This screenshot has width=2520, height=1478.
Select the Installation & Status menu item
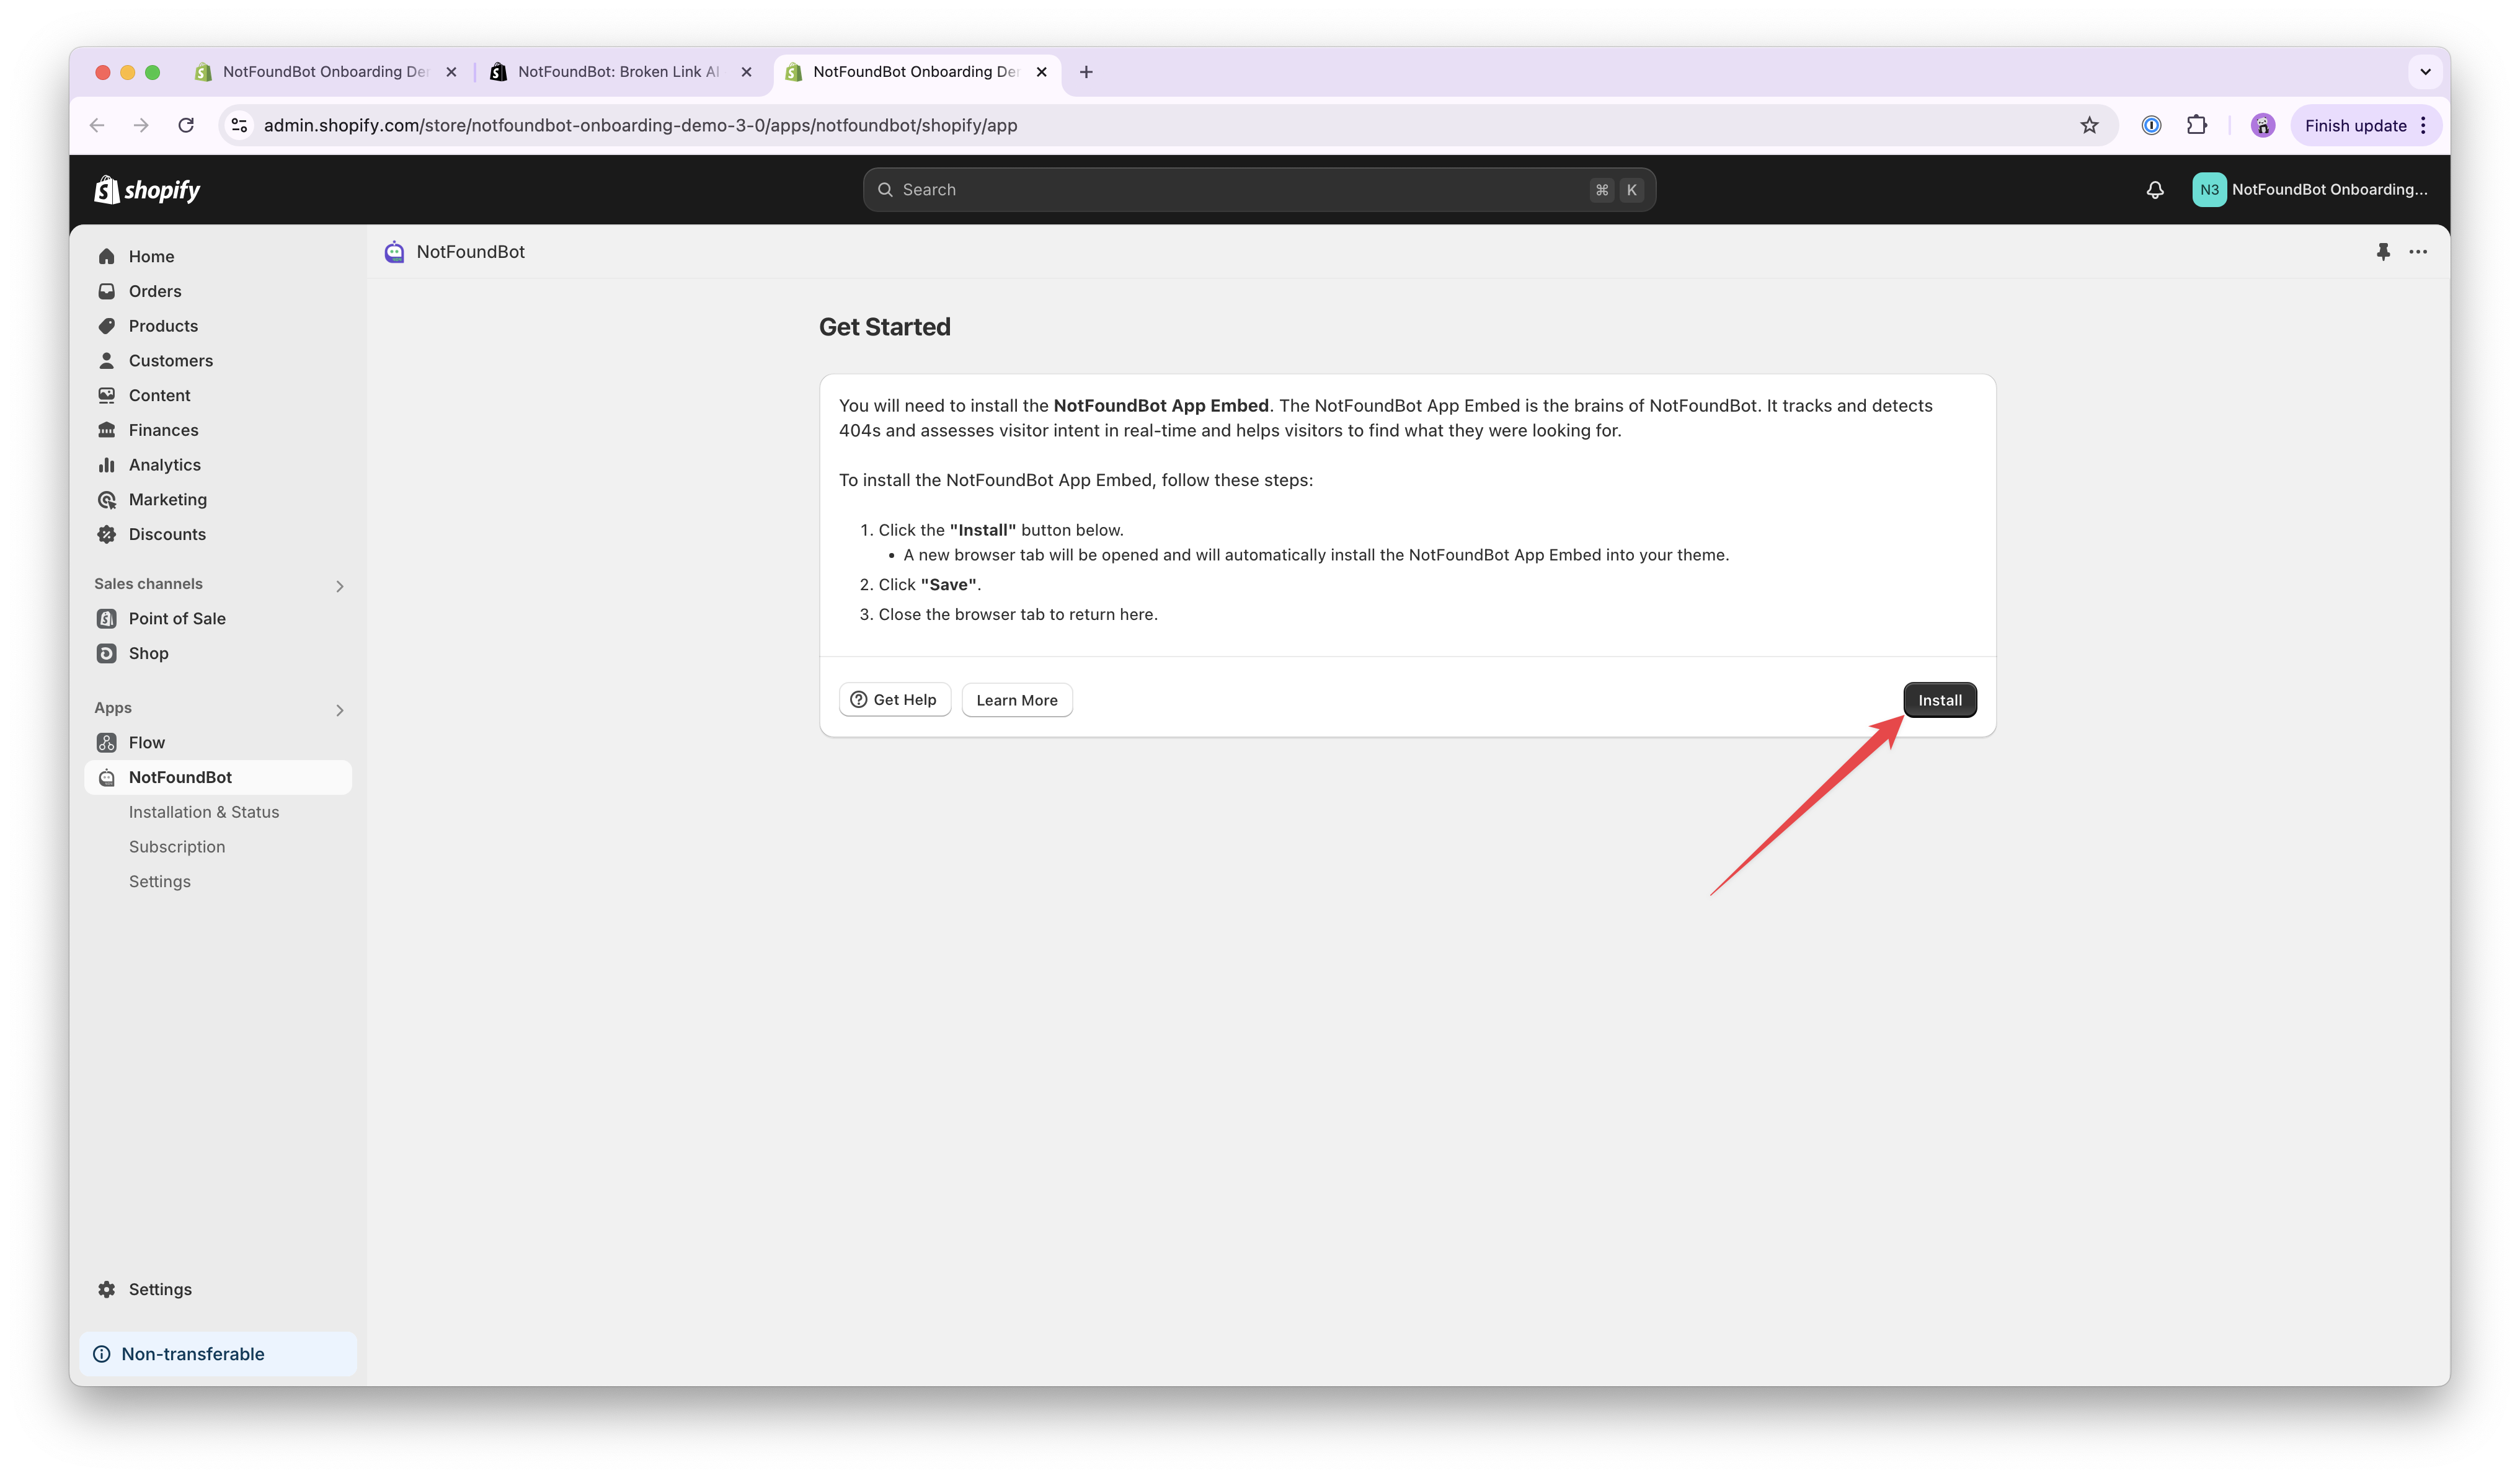tap(204, 811)
